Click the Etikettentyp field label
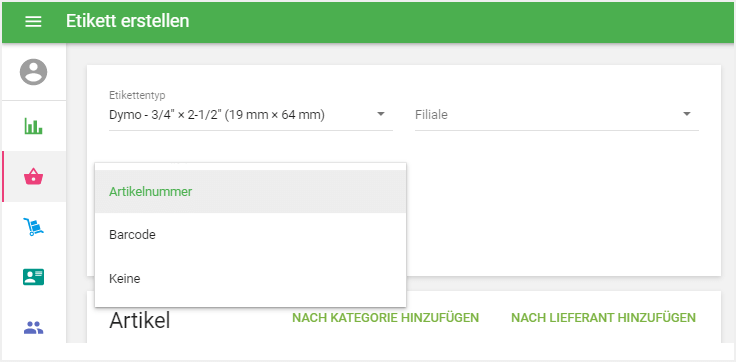The image size is (736, 362). click(137, 95)
